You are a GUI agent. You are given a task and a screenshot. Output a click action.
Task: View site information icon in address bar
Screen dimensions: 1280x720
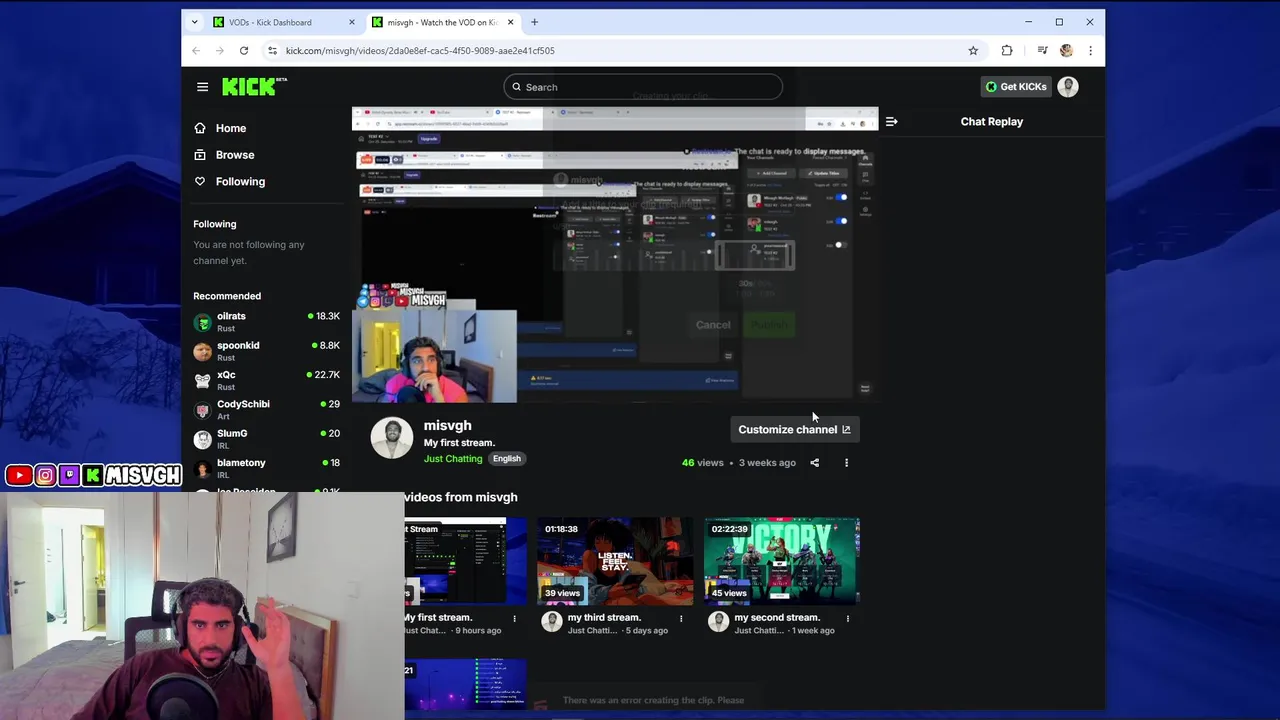272,51
